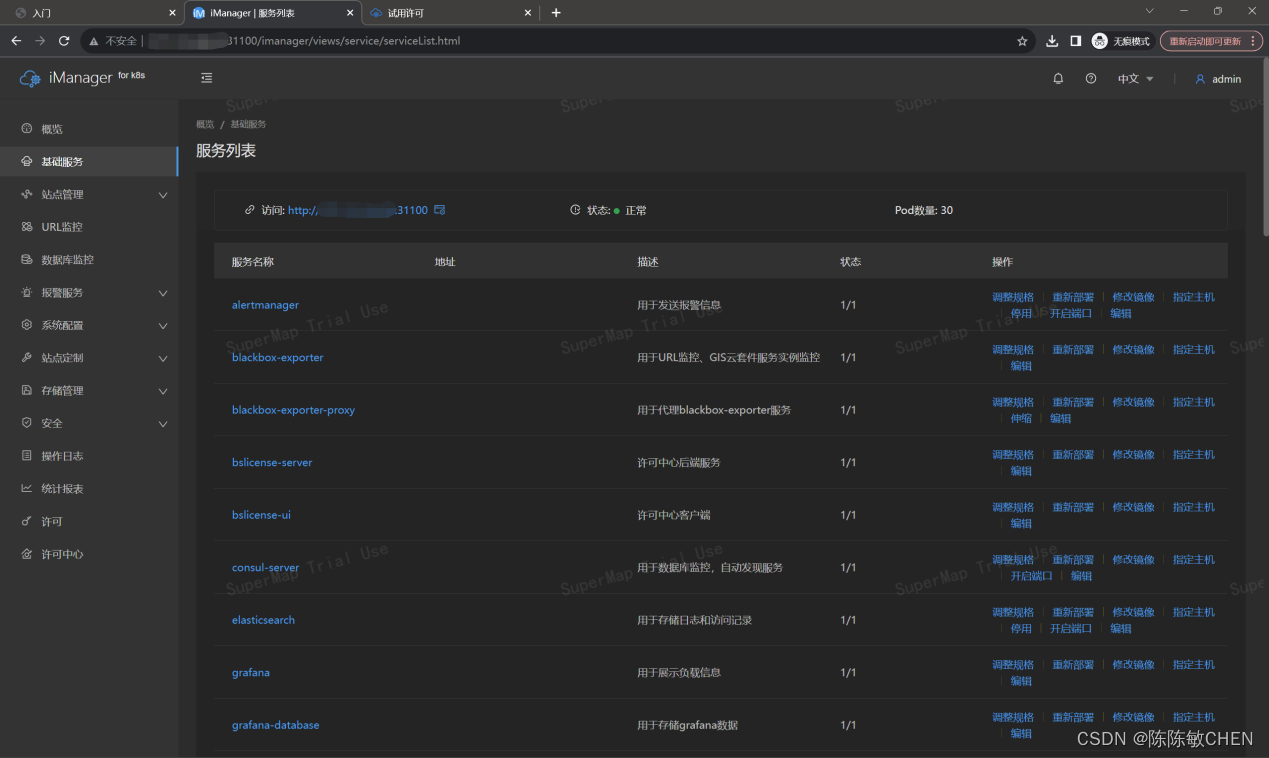This screenshot has height=758, width=1269.
Task: Click the 操作日志 sidebar icon
Action: pyautogui.click(x=27, y=456)
